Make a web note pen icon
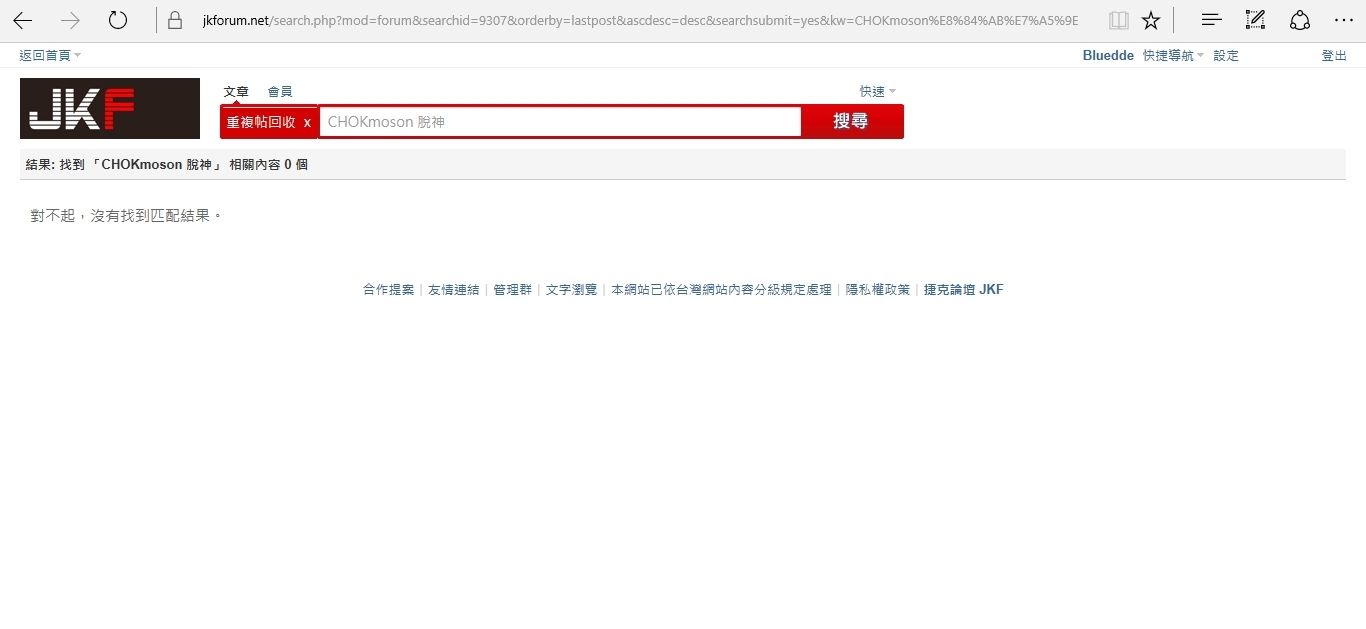 (1255, 20)
